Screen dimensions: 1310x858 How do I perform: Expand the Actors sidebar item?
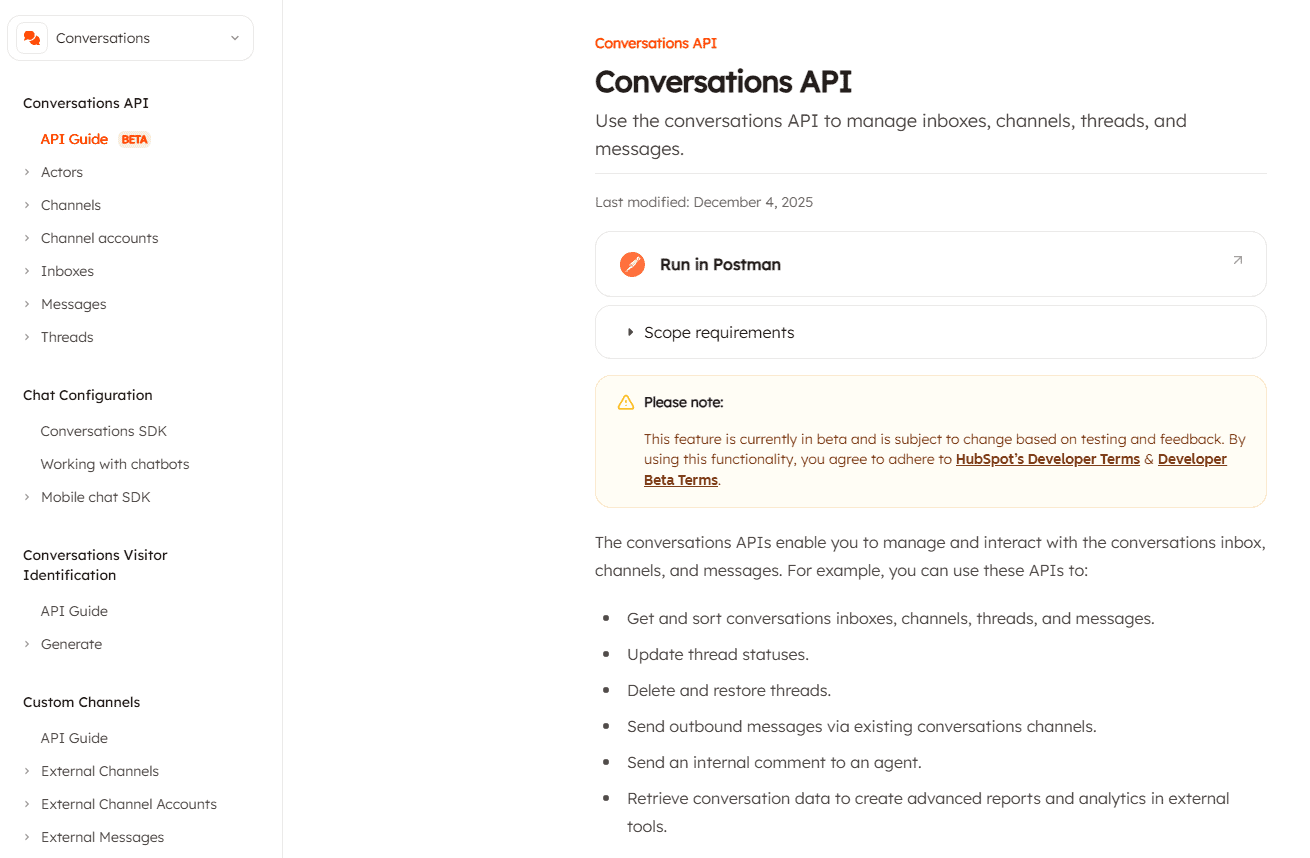click(x=61, y=172)
